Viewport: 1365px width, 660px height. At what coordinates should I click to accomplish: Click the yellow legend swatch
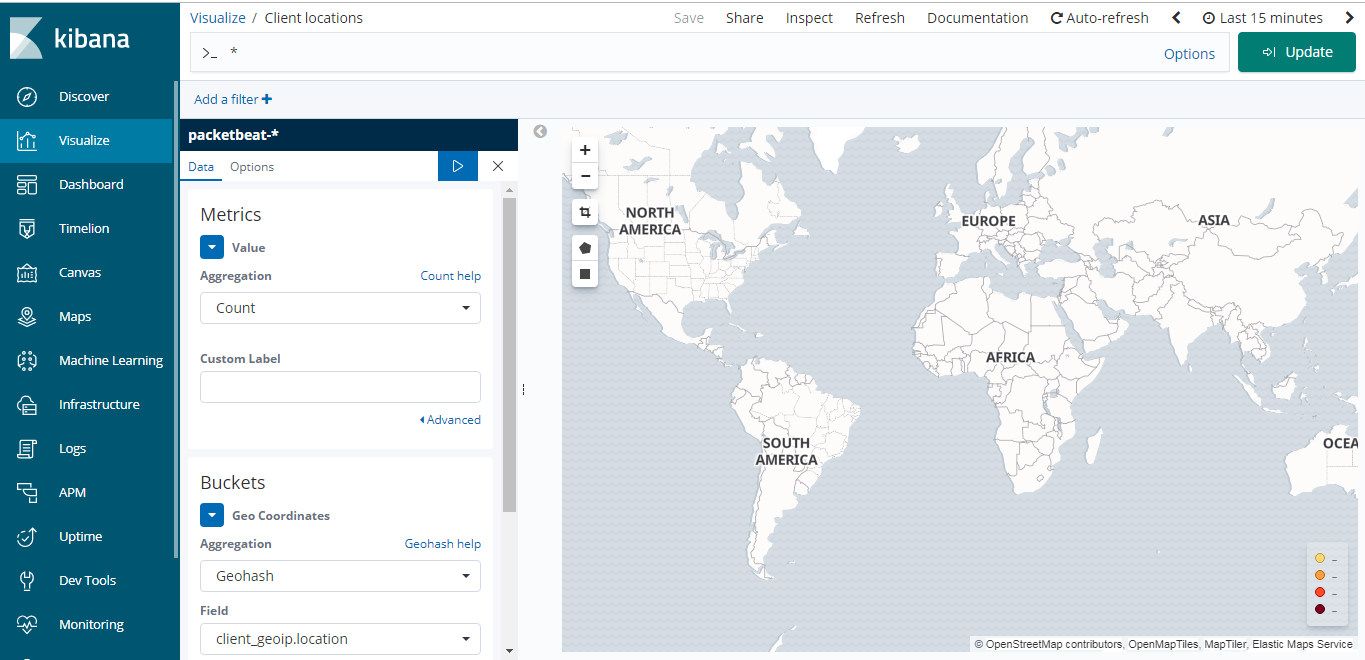pyautogui.click(x=1320, y=558)
